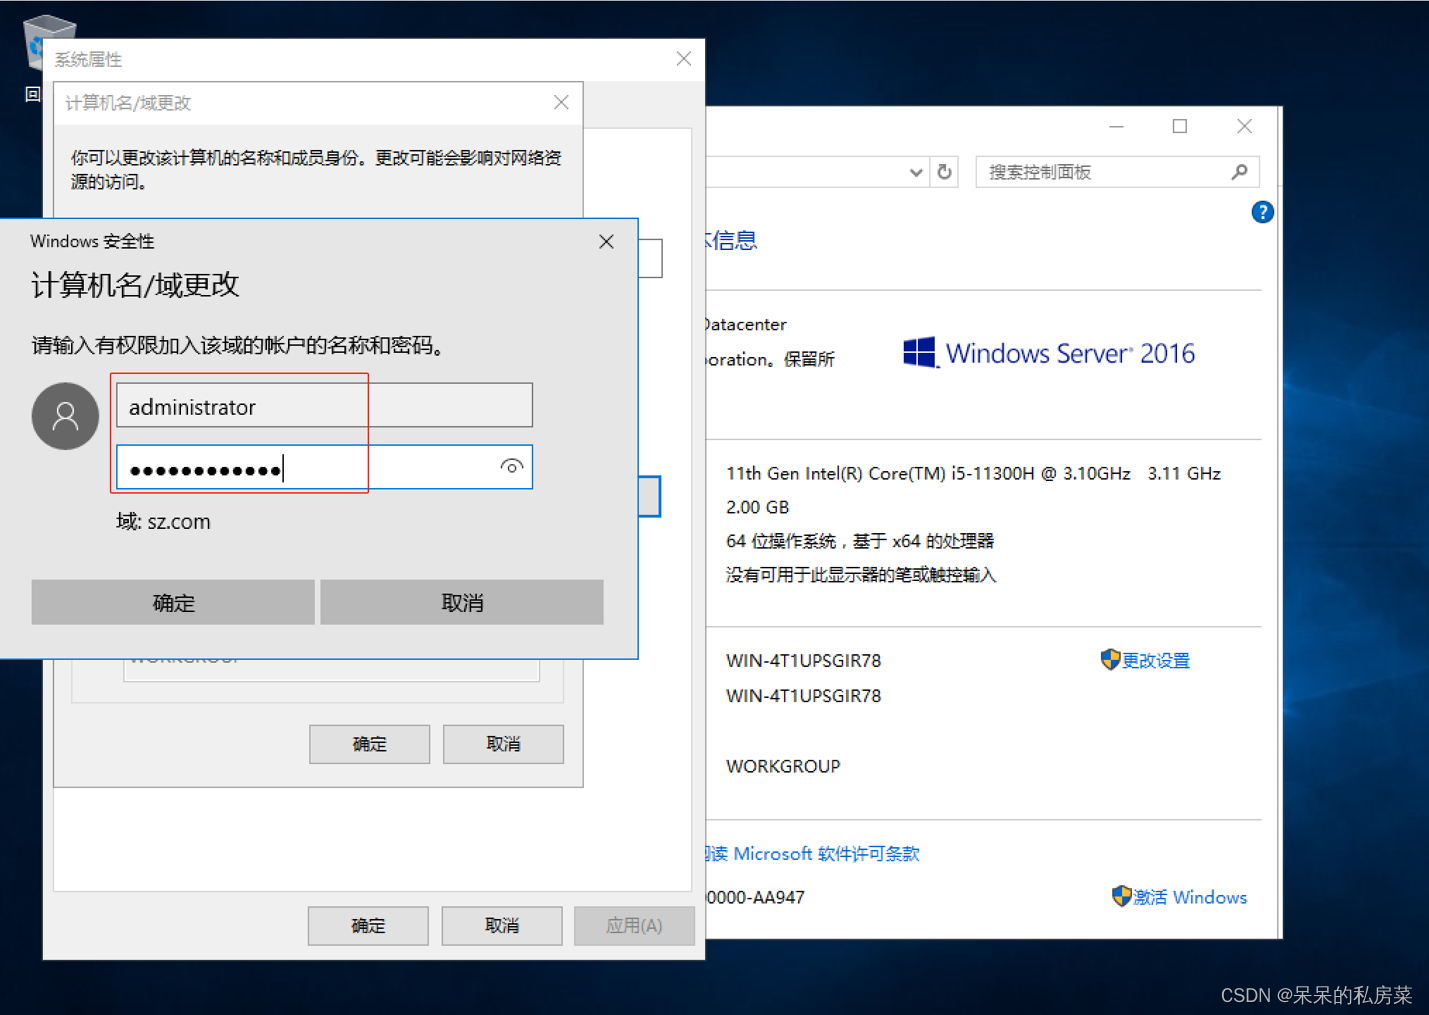Click the workgroup text field in 计算机名/域更改 dialog
The height and width of the screenshot is (1015, 1429).
pyautogui.click(x=331, y=669)
